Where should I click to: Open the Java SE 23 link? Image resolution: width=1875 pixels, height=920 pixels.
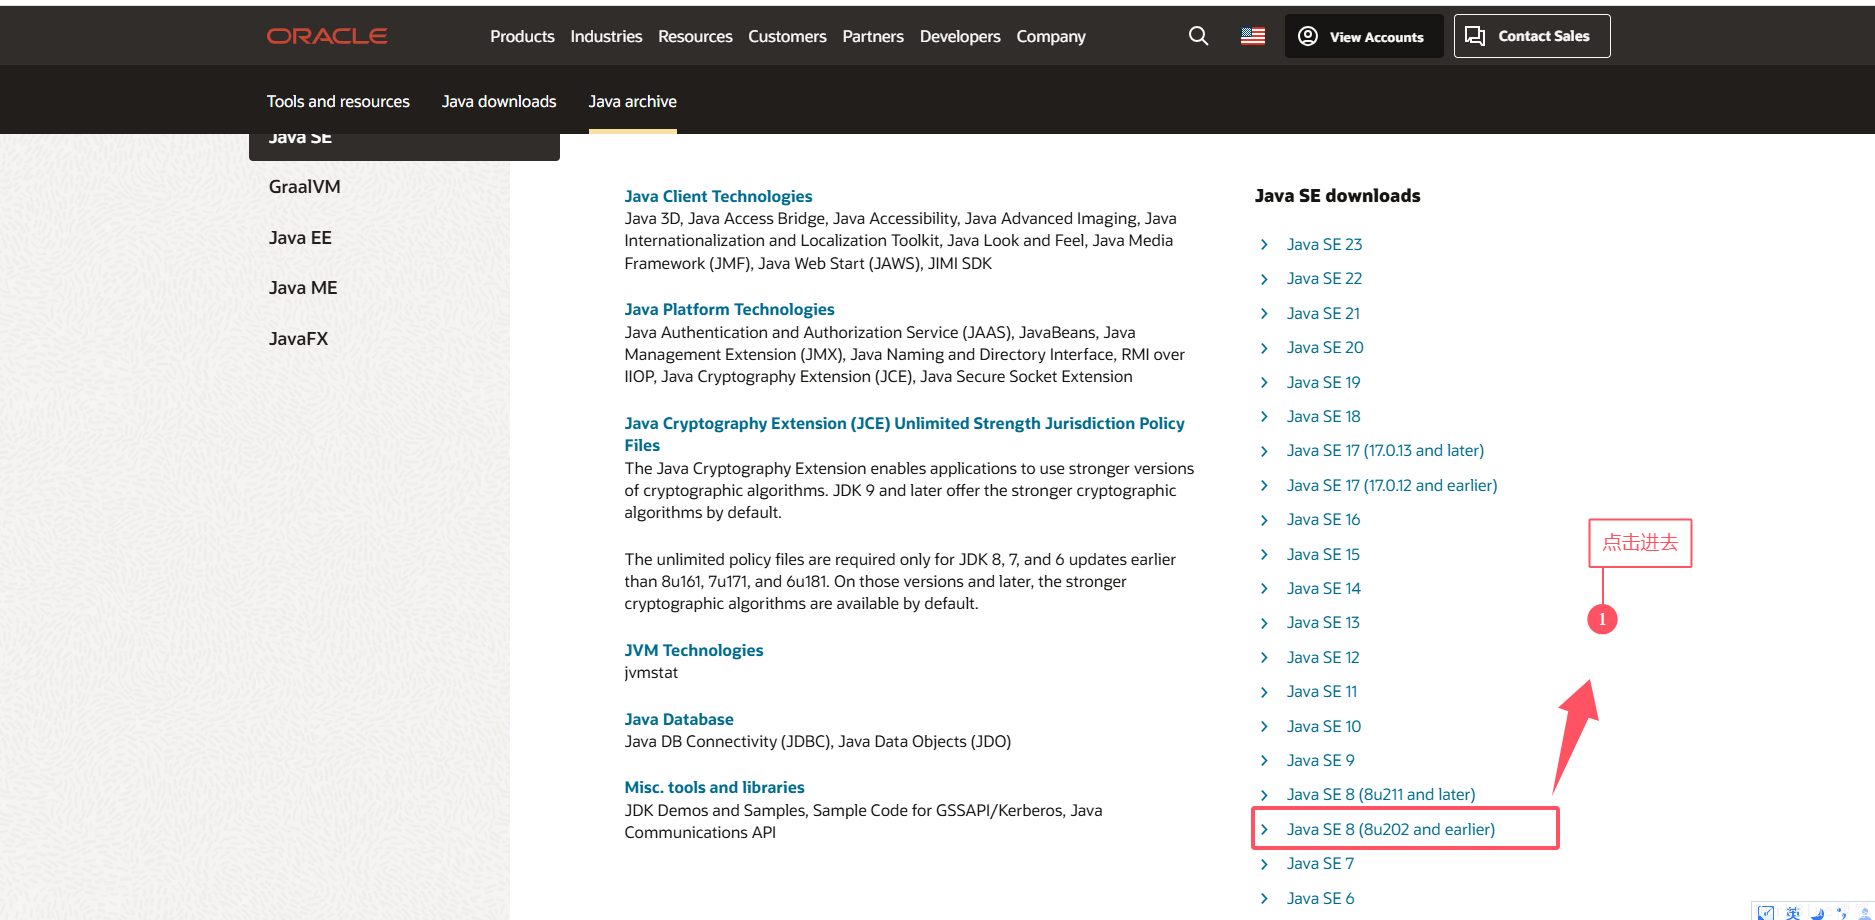tap(1324, 244)
